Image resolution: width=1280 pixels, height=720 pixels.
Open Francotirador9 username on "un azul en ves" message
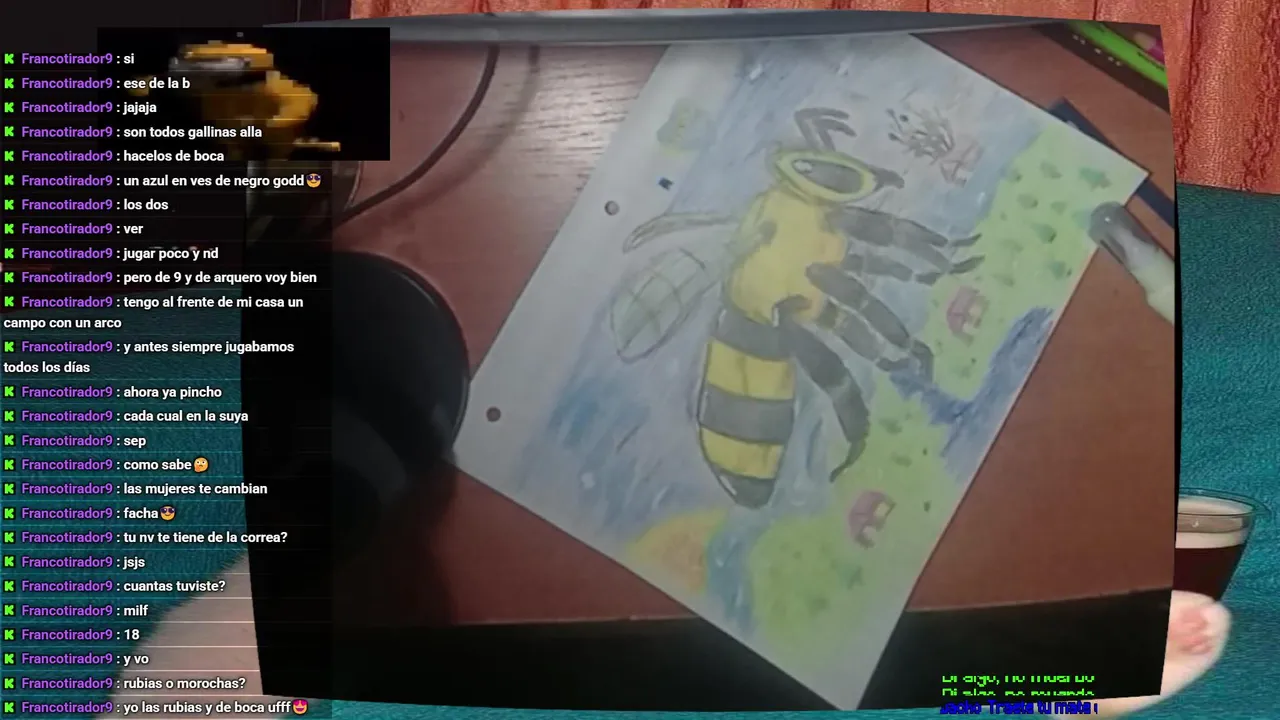point(67,181)
